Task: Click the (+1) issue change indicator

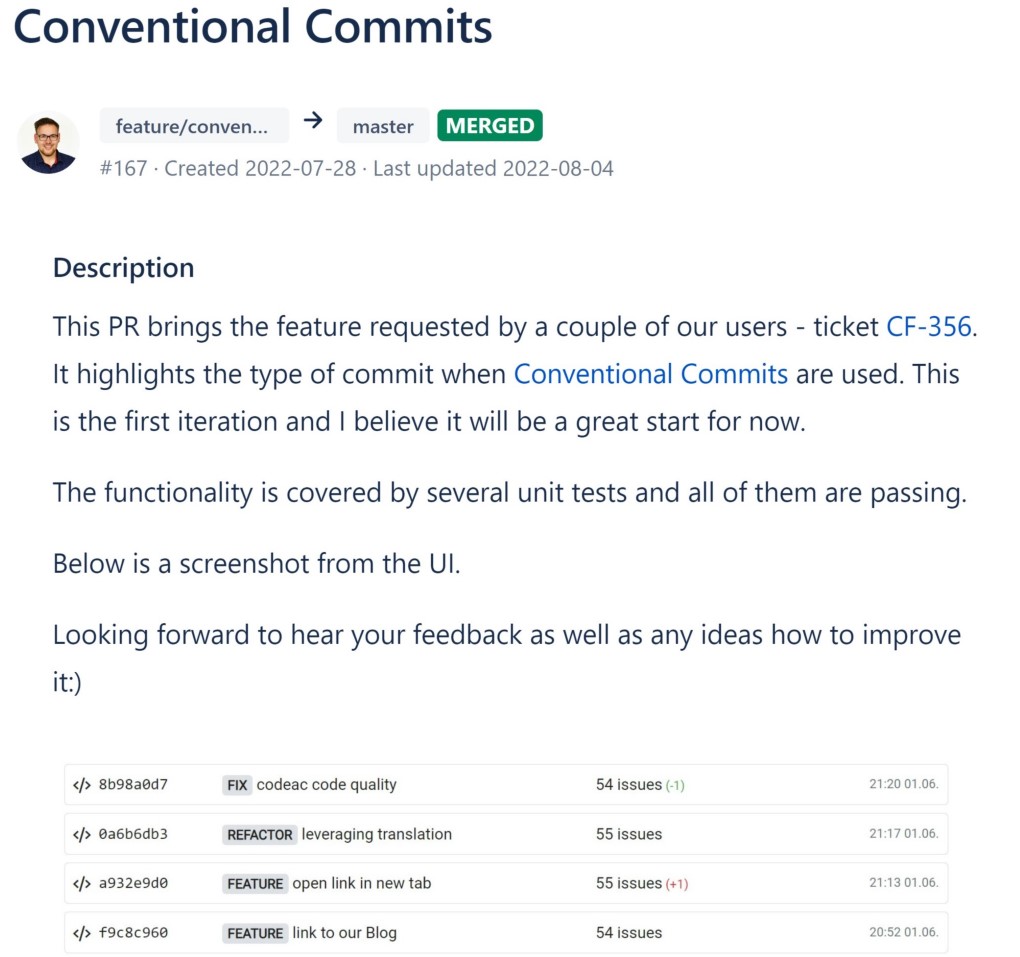Action: point(678,883)
